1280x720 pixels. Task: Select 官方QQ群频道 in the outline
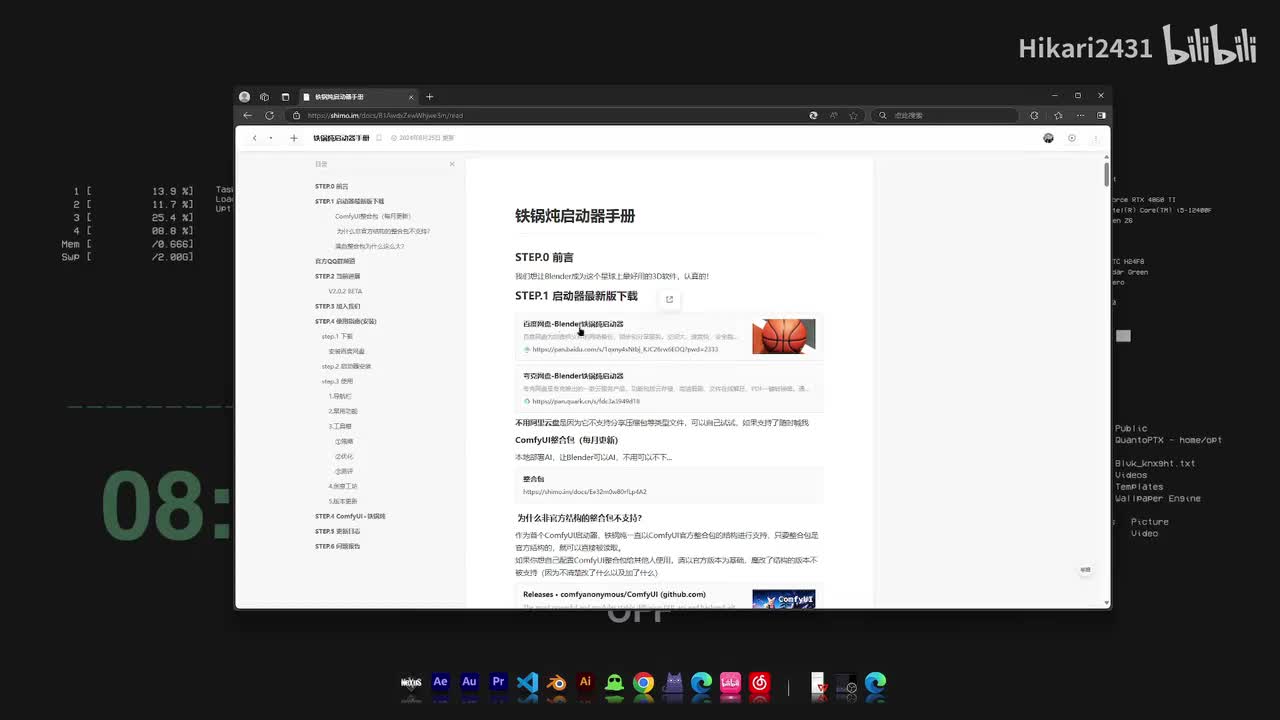pos(335,261)
